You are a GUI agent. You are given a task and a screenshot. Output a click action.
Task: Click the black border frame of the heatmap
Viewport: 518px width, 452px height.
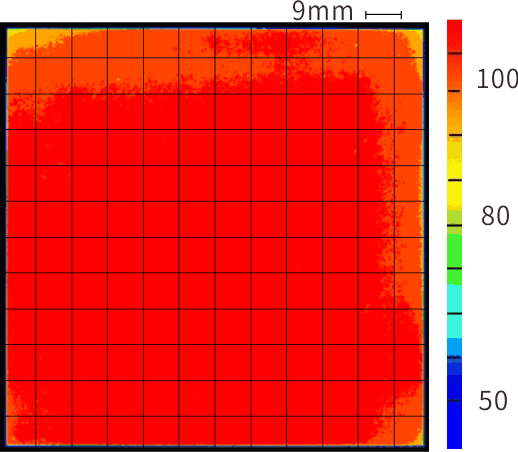(214, 25)
